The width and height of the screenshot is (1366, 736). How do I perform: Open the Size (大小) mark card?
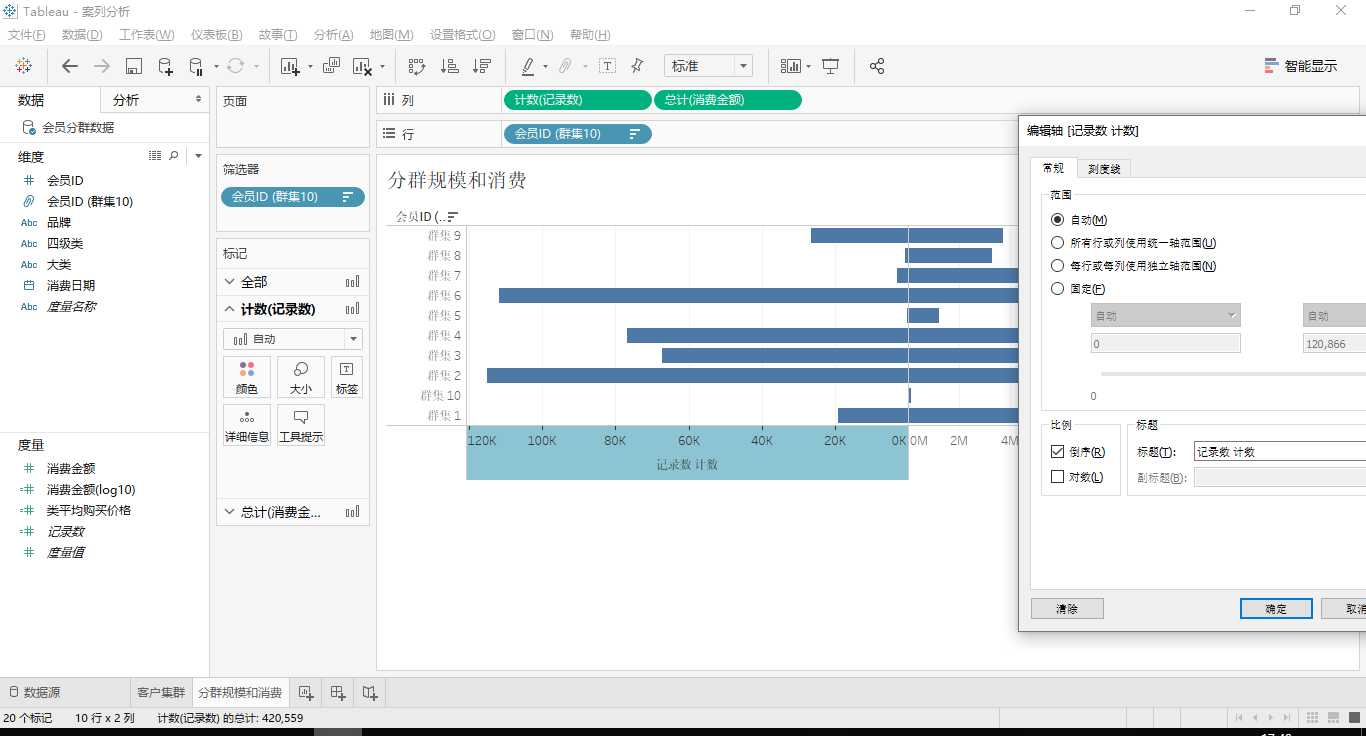[x=301, y=378]
